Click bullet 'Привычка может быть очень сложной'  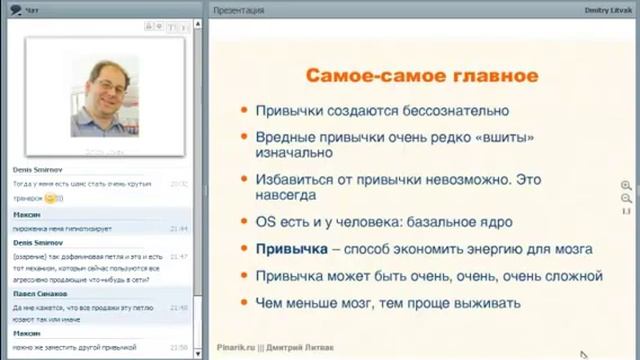[429, 276]
